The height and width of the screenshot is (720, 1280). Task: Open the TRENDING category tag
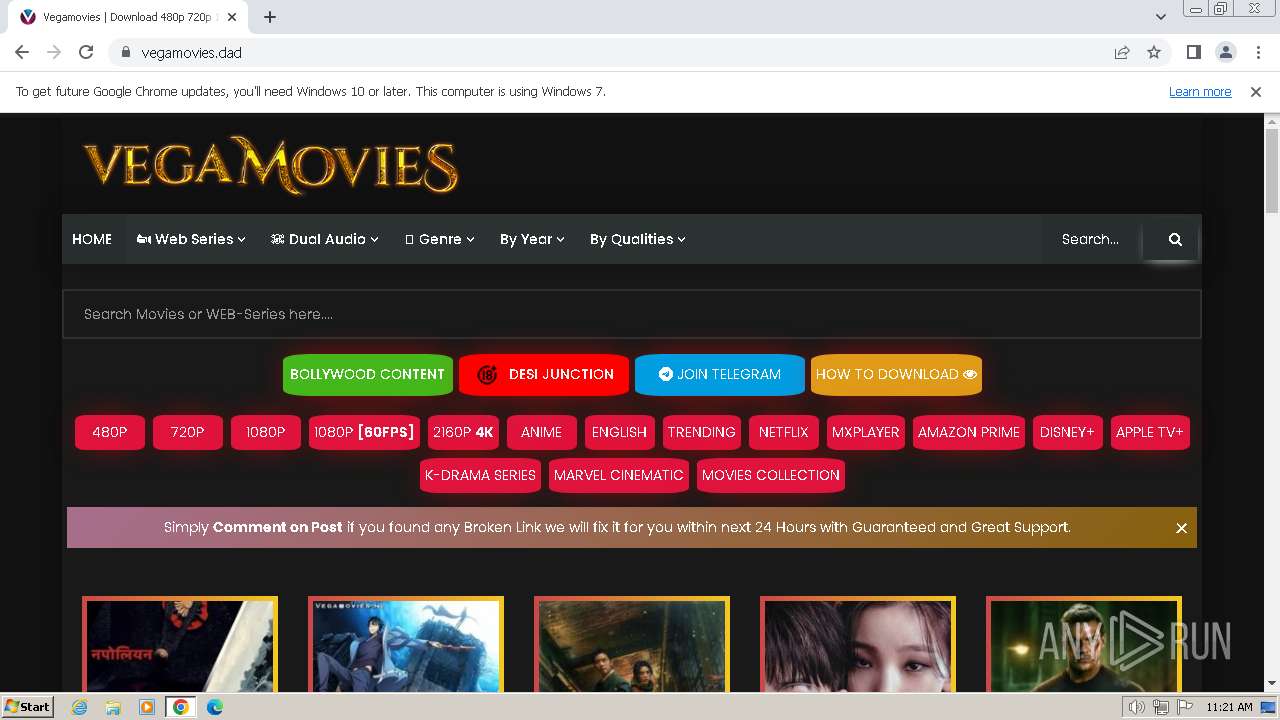pyautogui.click(x=701, y=432)
